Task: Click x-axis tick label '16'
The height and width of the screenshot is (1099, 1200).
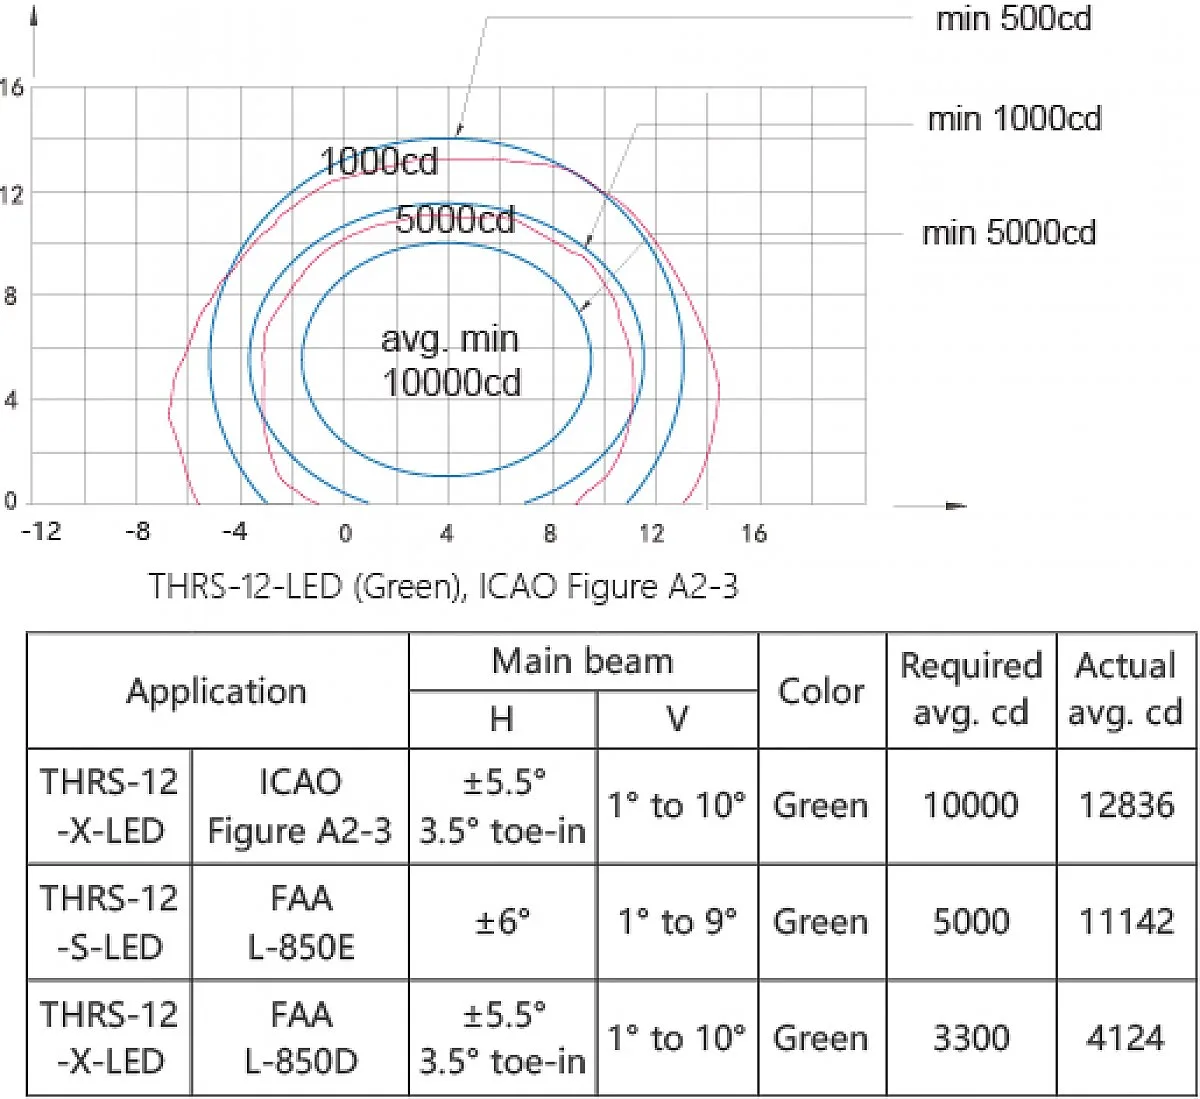Action: tap(754, 534)
